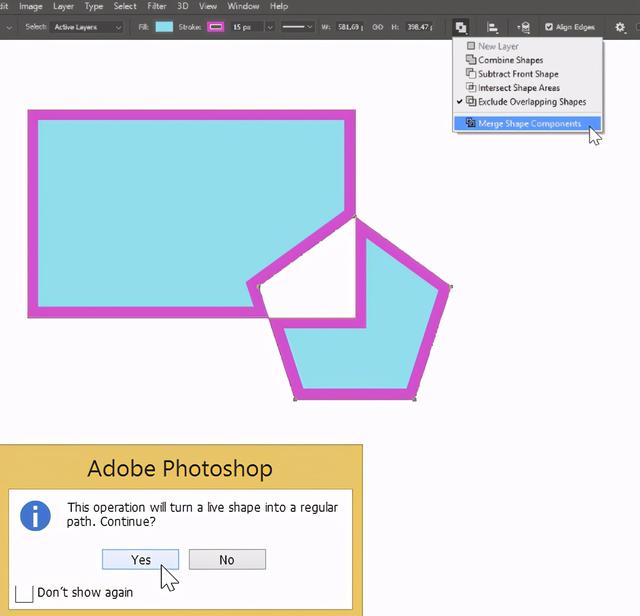Click the shape width W field

click(349, 27)
